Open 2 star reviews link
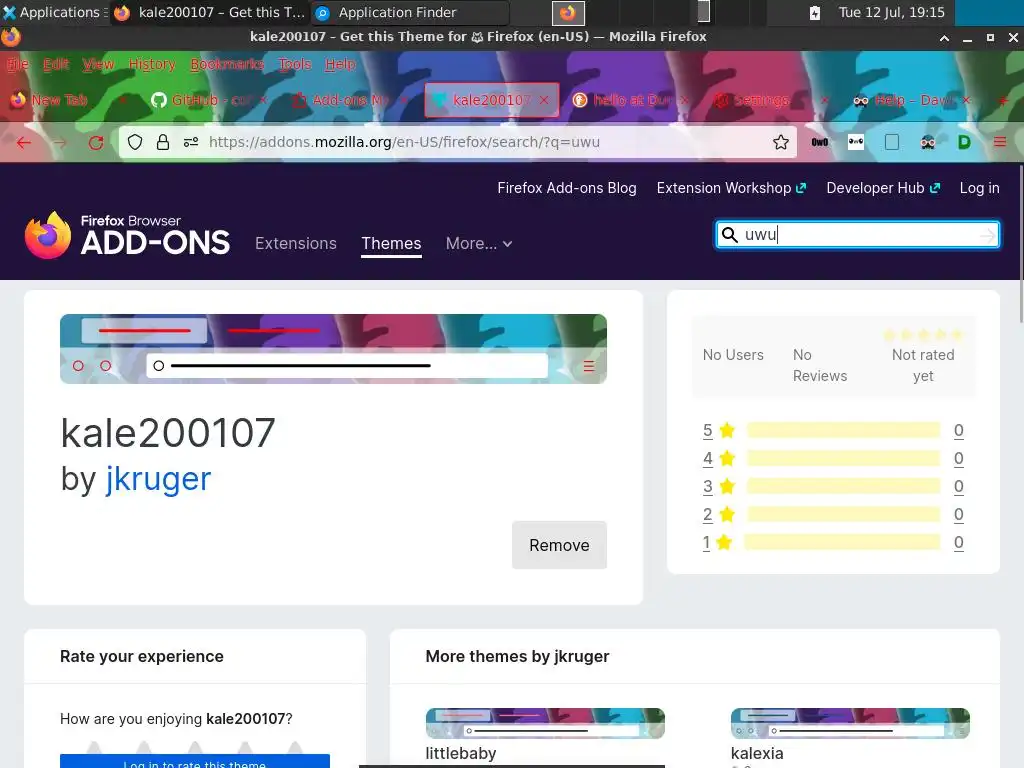 click(707, 515)
